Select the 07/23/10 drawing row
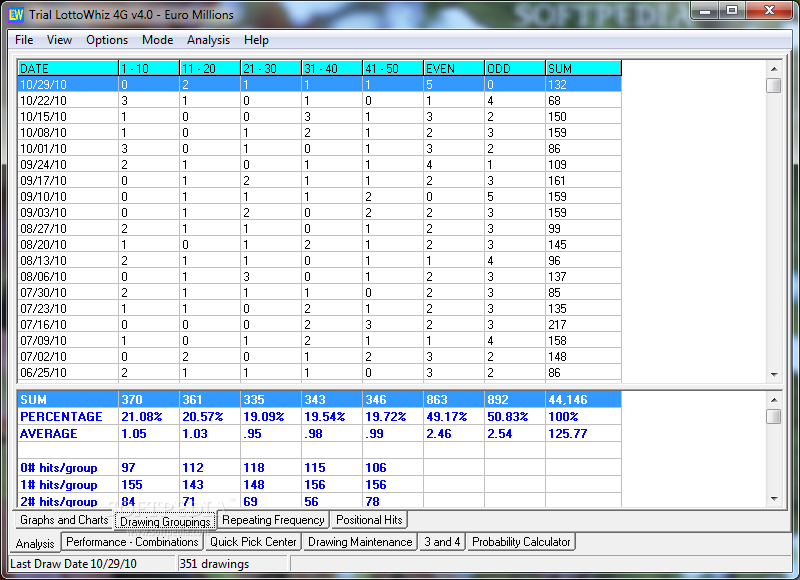Image resolution: width=800 pixels, height=580 pixels. pos(319,309)
